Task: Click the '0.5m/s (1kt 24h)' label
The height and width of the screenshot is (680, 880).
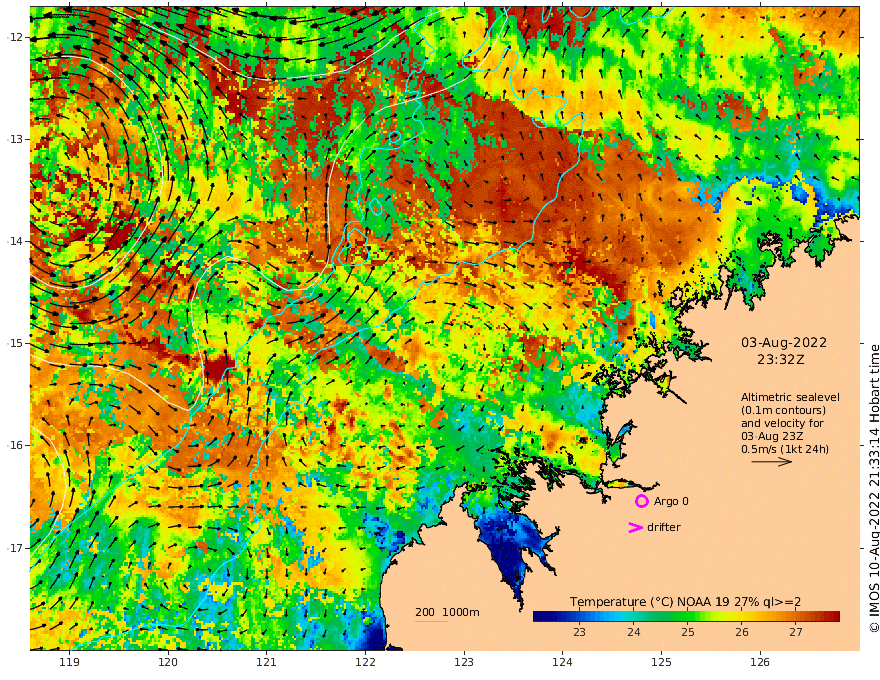Action: [785, 449]
